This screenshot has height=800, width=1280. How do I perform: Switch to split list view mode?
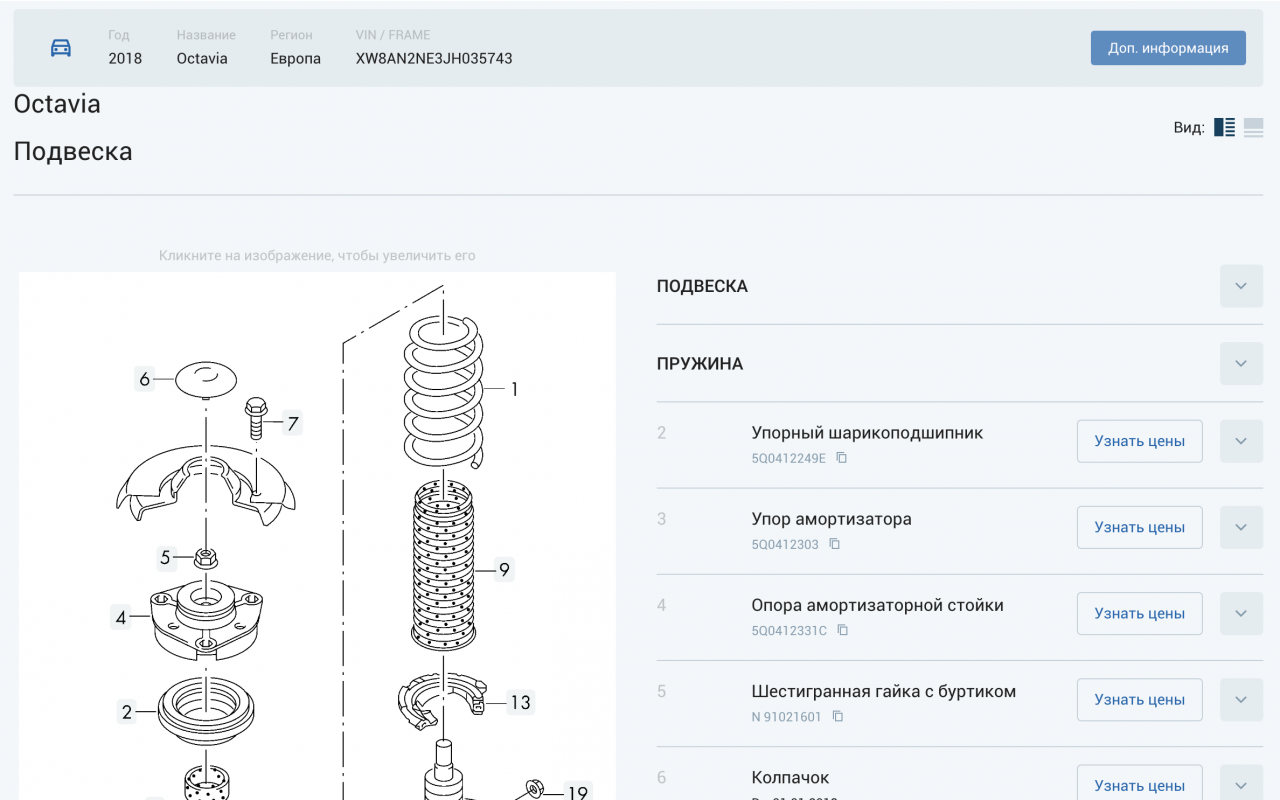tap(1225, 127)
